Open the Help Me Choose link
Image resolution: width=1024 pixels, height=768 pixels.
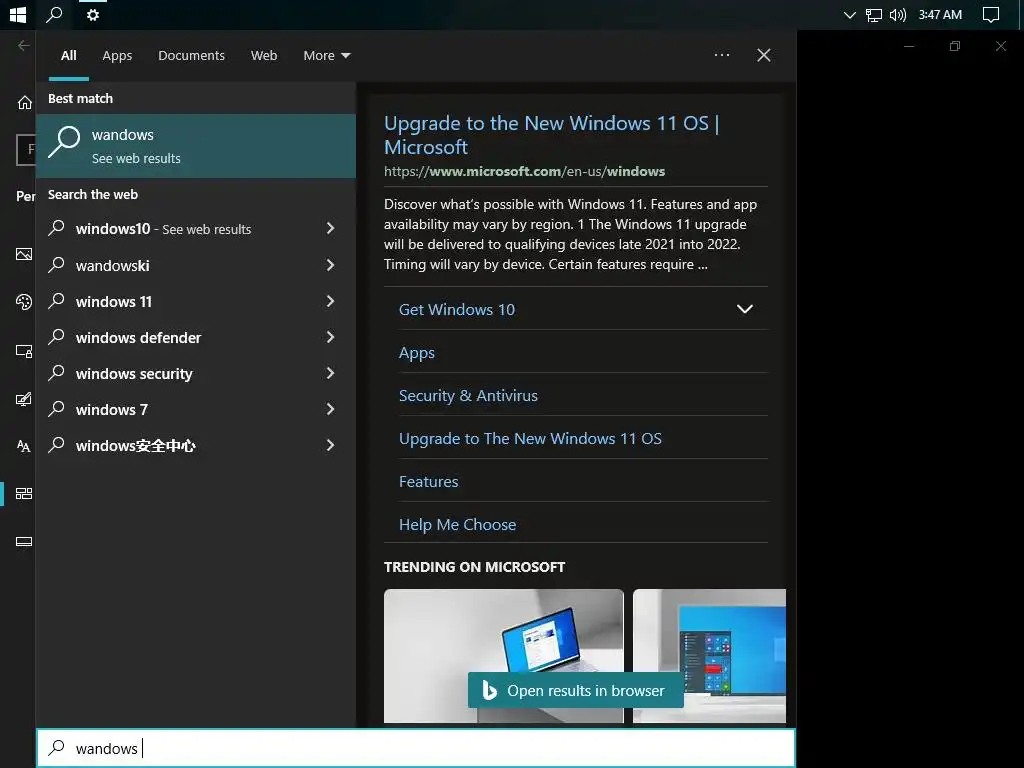(457, 524)
